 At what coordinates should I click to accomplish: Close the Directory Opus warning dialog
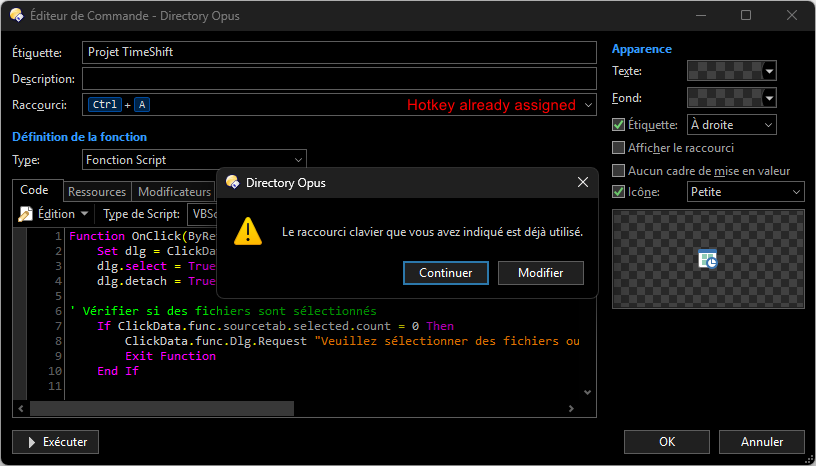click(582, 183)
